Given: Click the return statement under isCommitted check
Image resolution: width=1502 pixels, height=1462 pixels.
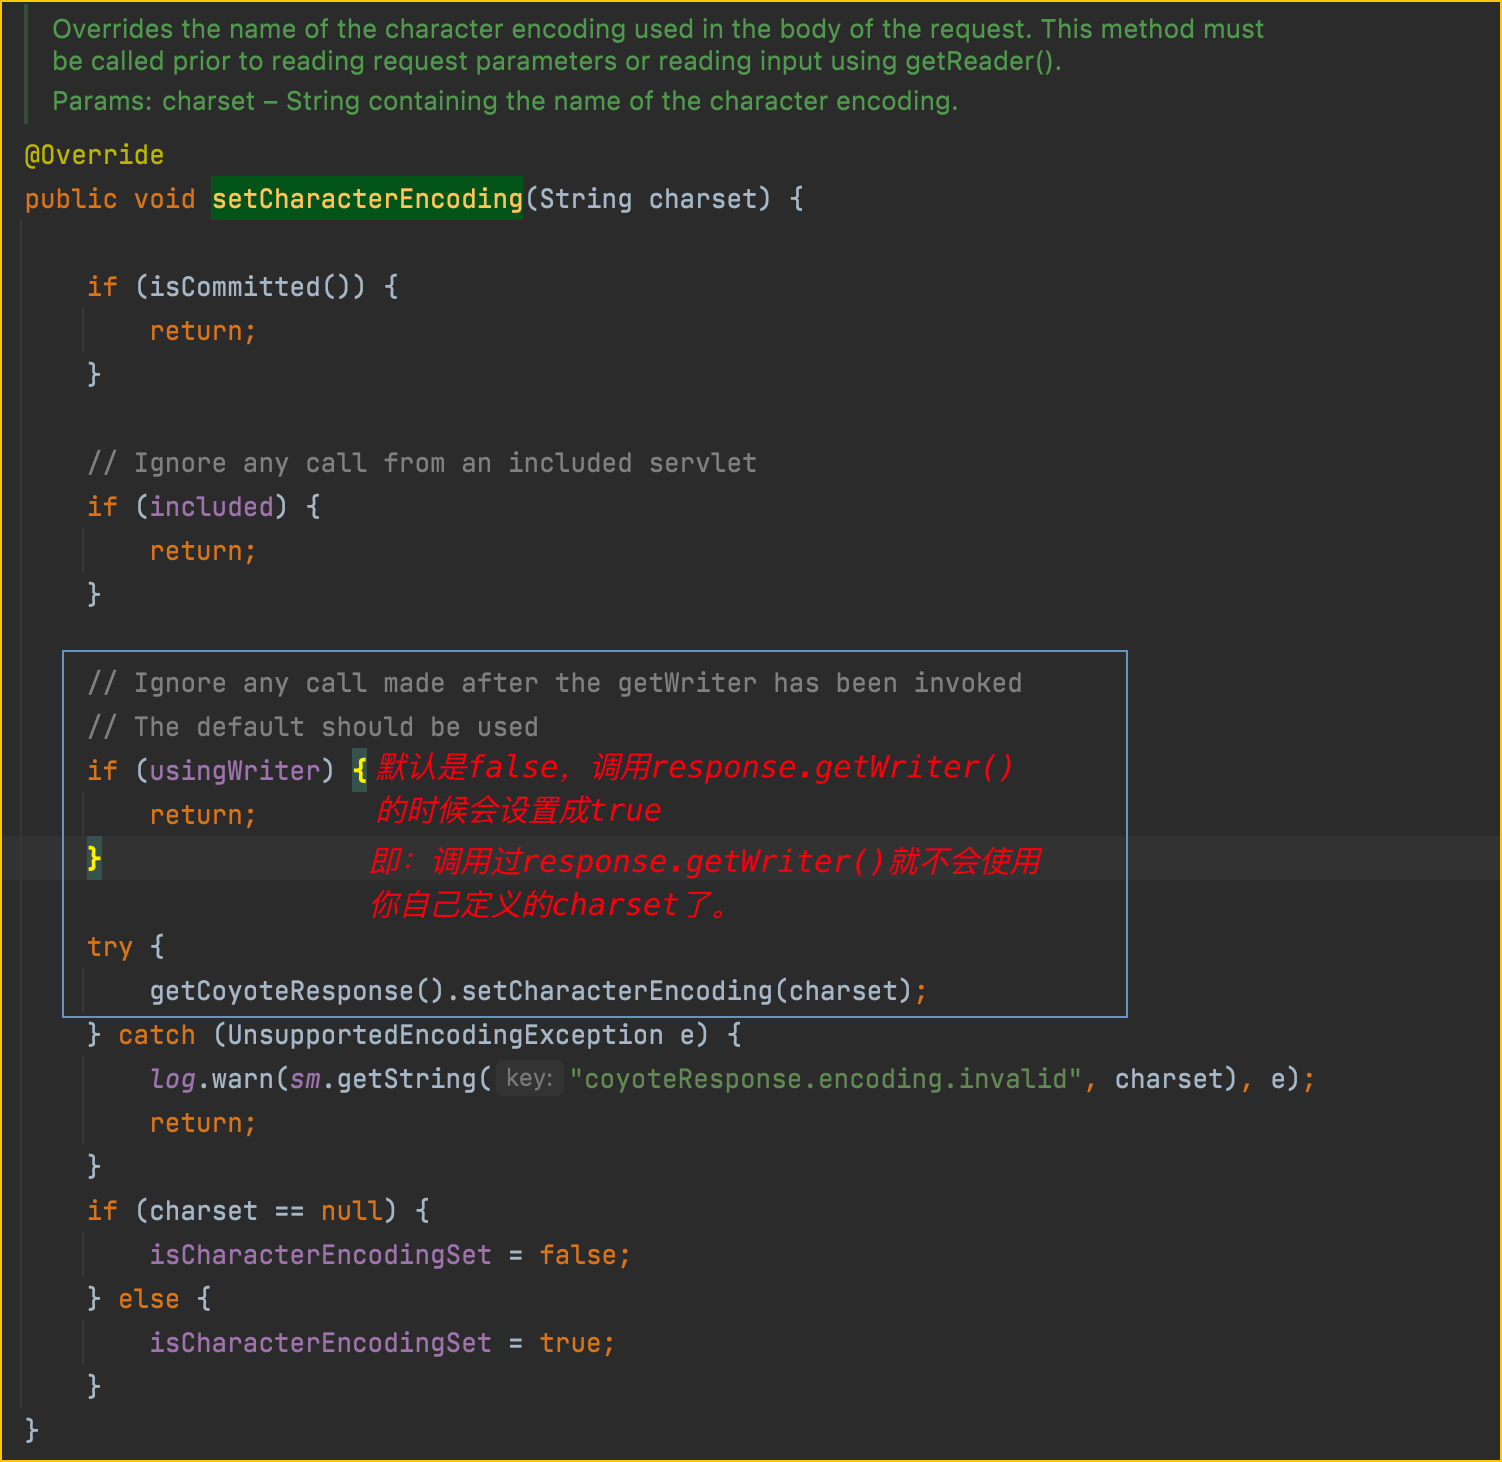Looking at the screenshot, I should tap(203, 331).
